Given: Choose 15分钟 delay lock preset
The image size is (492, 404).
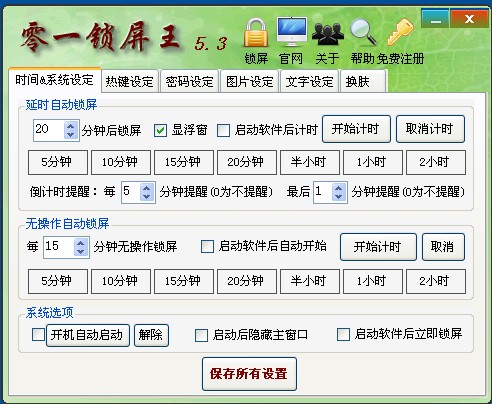Looking at the screenshot, I should pyautogui.click(x=184, y=162).
